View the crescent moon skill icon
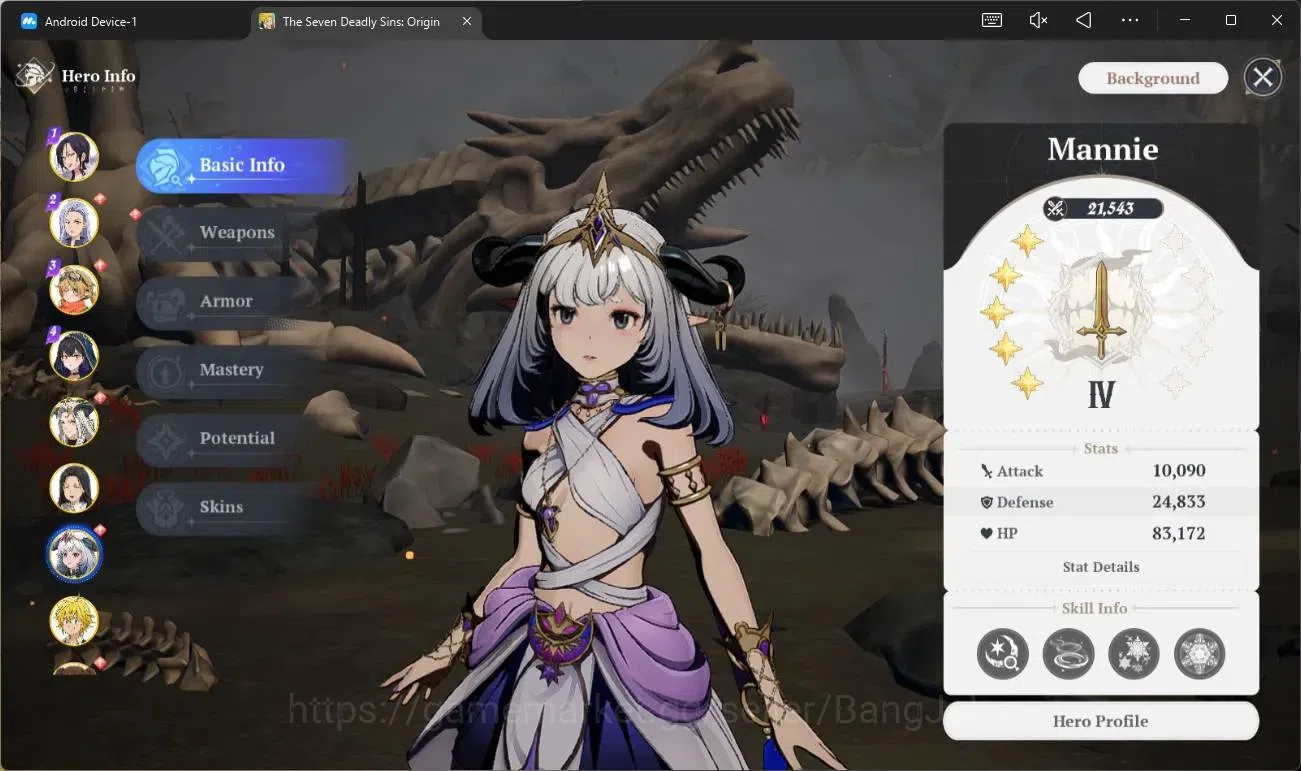Image resolution: width=1301 pixels, height=771 pixels. pyautogui.click(x=1003, y=654)
